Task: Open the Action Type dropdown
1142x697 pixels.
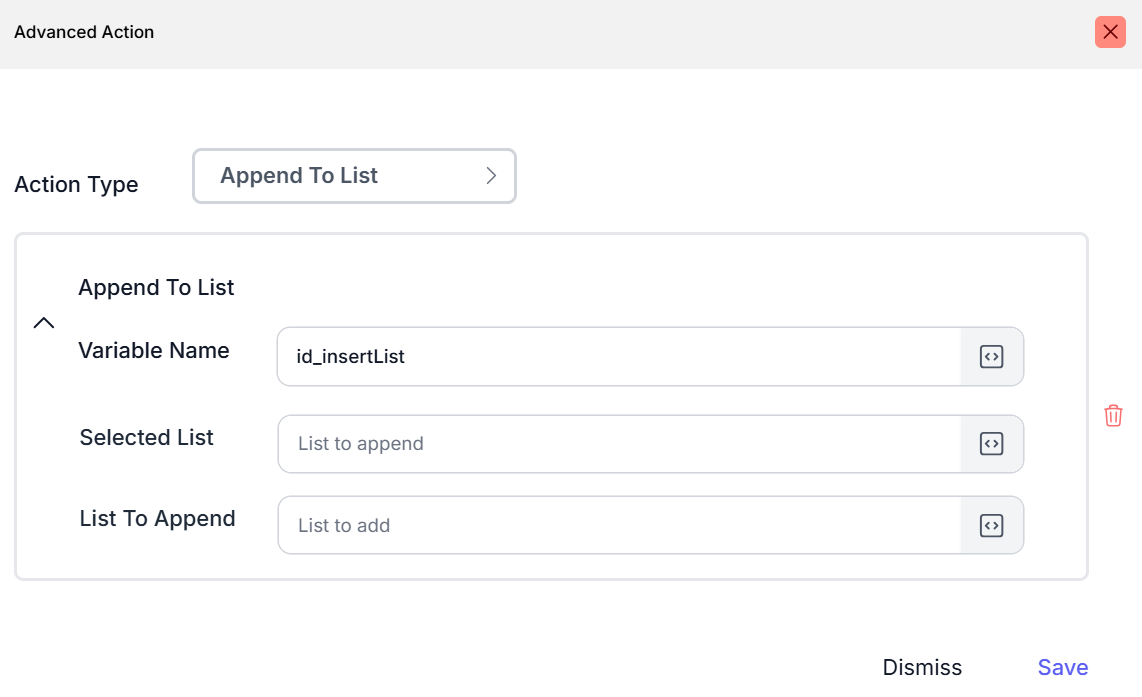Action: click(354, 176)
